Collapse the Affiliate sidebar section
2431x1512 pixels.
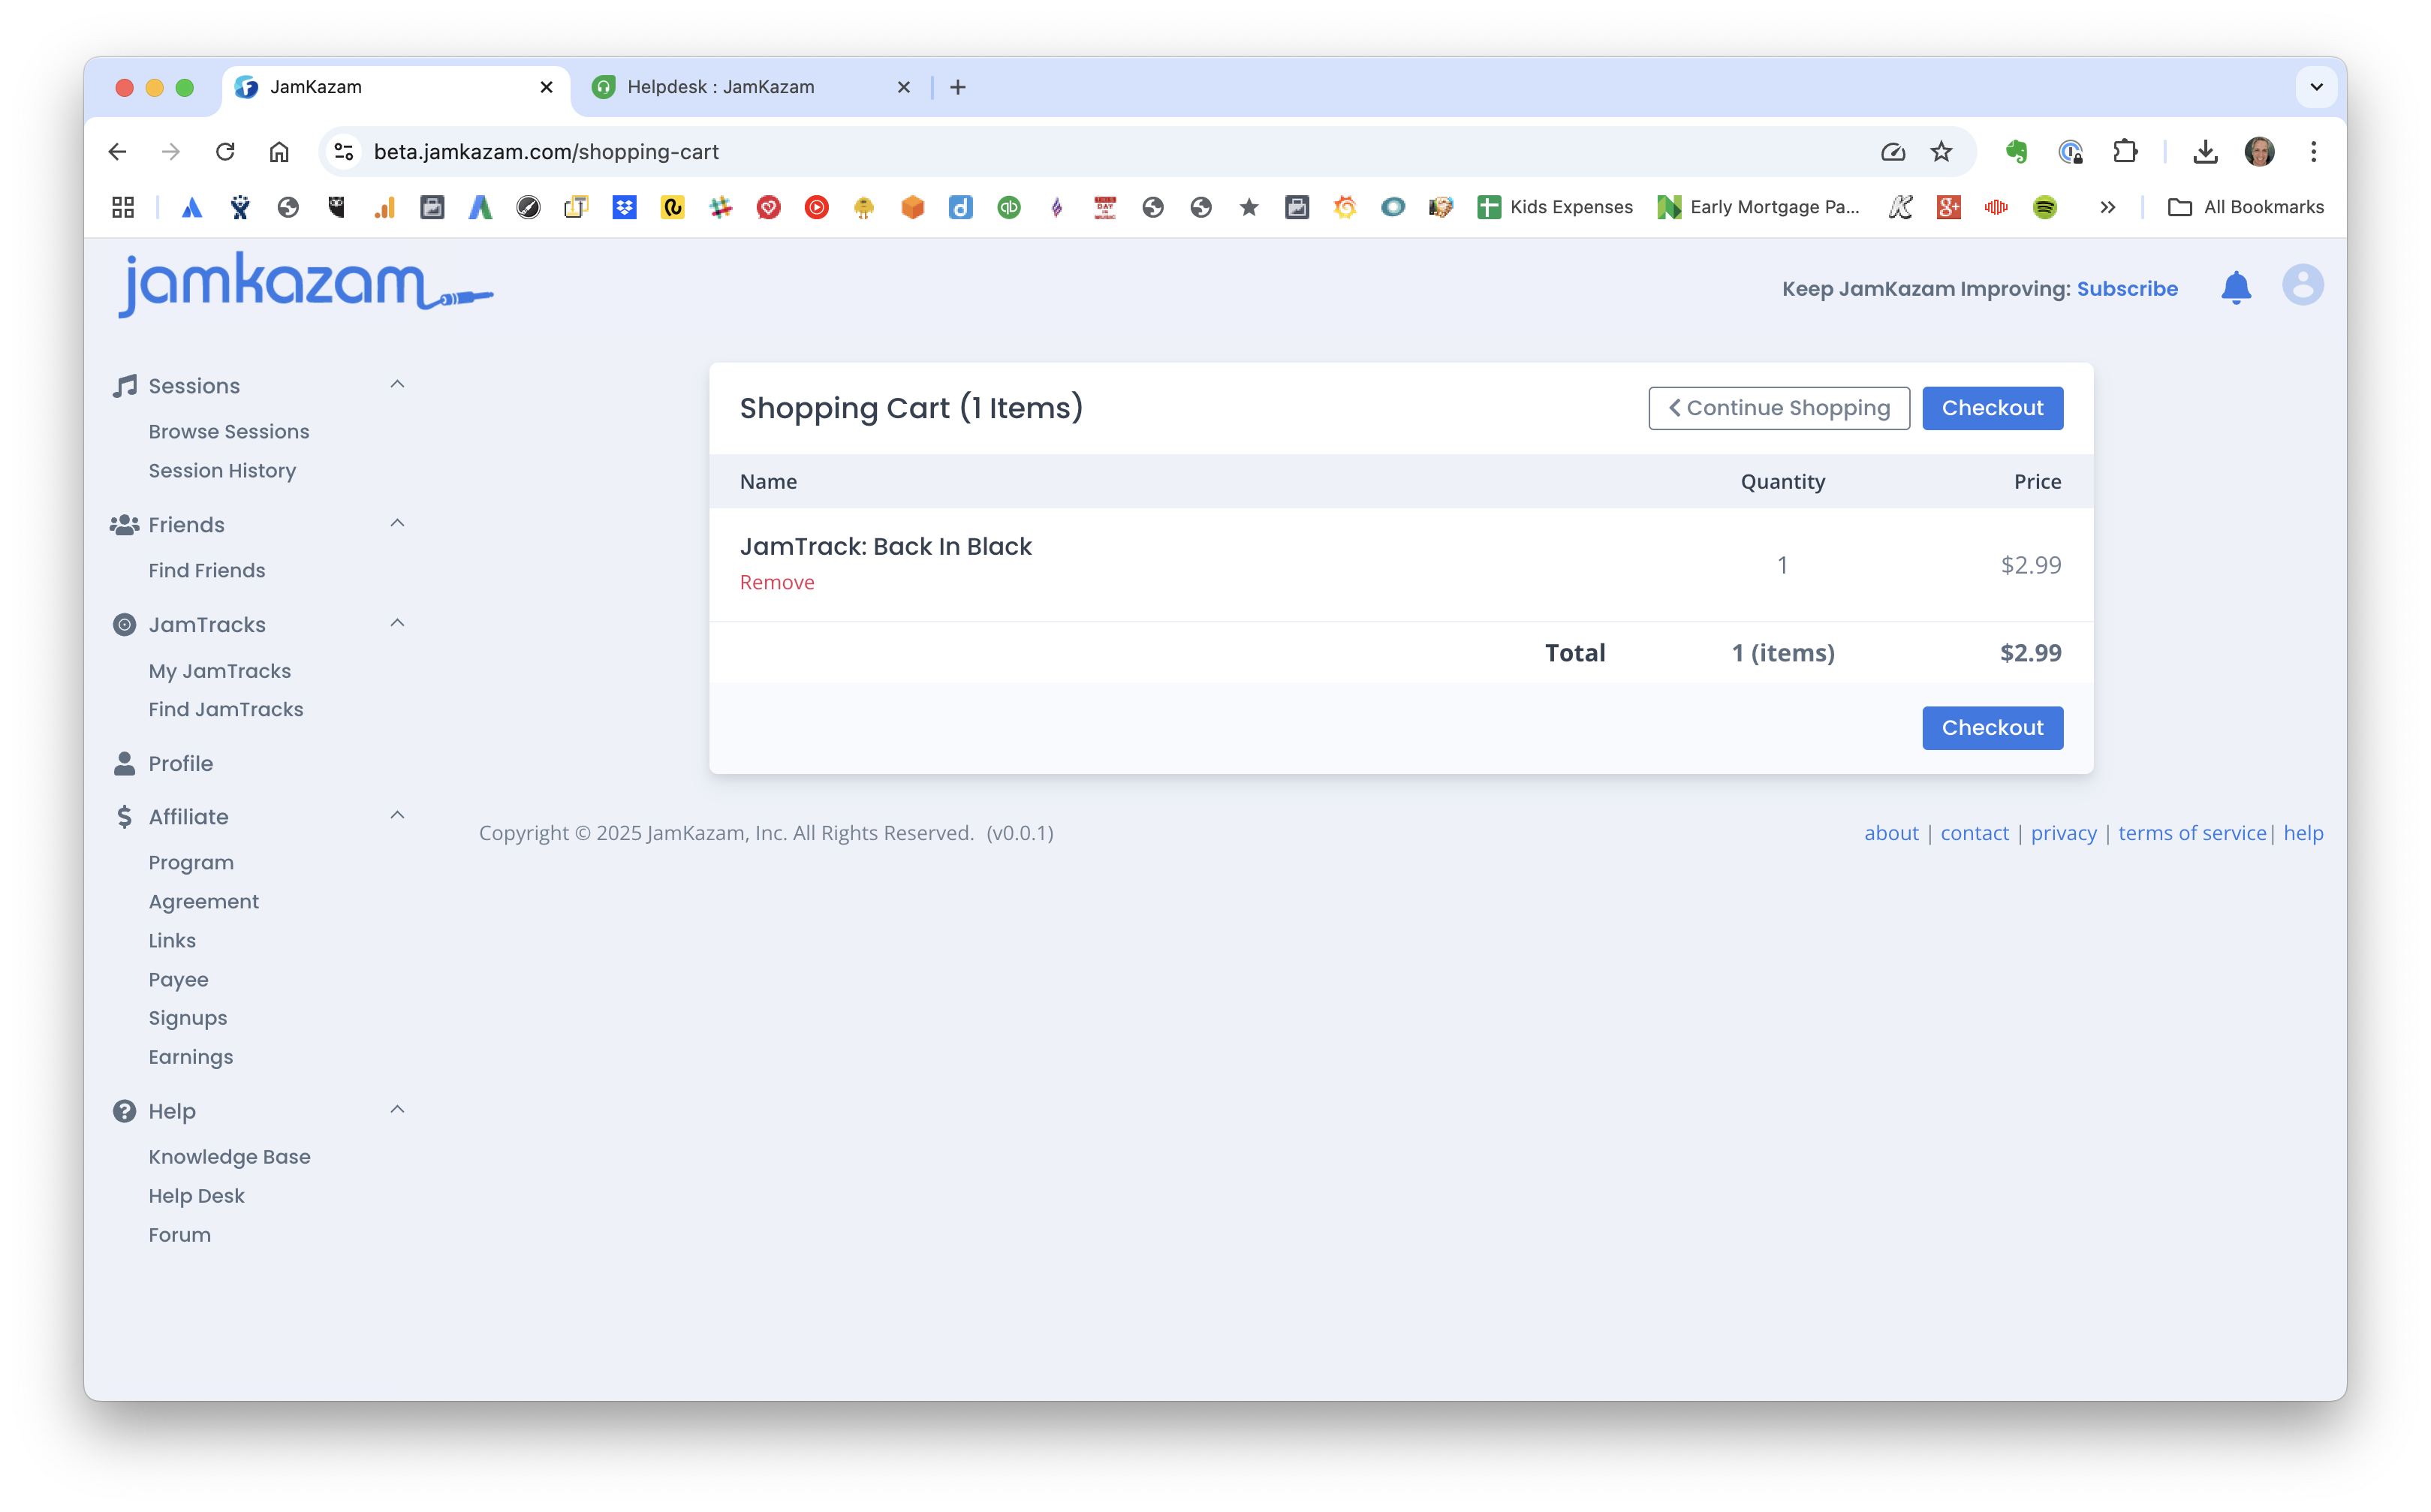397,816
